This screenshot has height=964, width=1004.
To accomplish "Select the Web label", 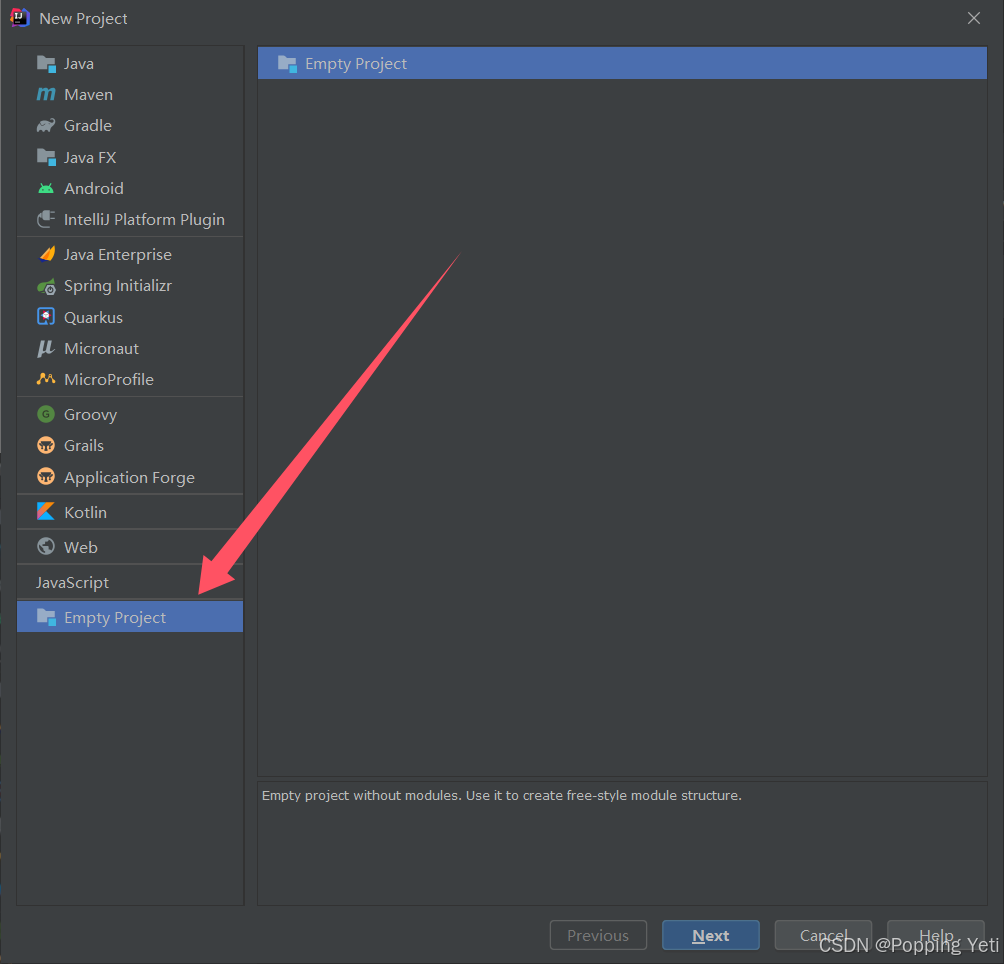I will pyautogui.click(x=81, y=547).
